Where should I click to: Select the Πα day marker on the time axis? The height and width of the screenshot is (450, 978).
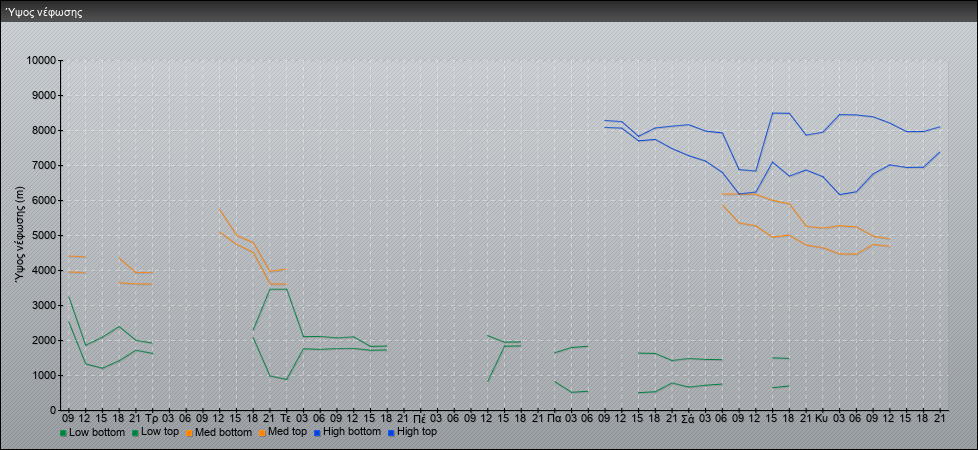tap(554, 416)
